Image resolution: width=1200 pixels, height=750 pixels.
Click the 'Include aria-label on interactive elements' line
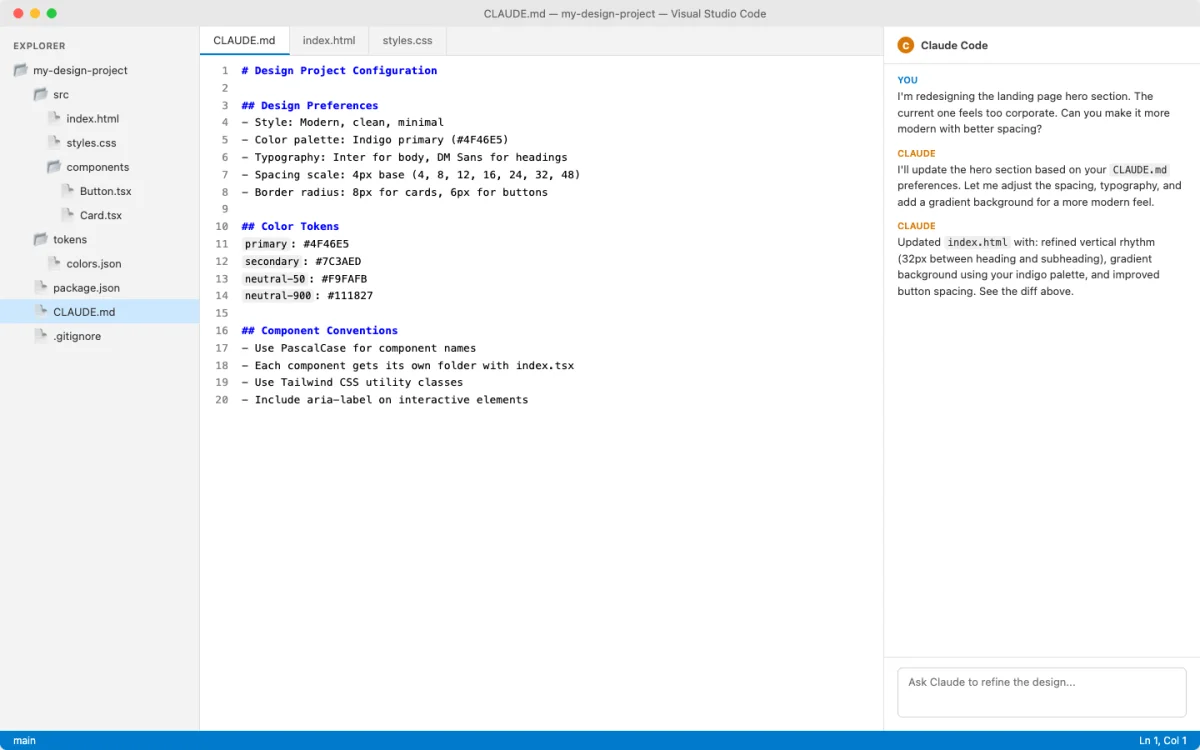coord(385,400)
